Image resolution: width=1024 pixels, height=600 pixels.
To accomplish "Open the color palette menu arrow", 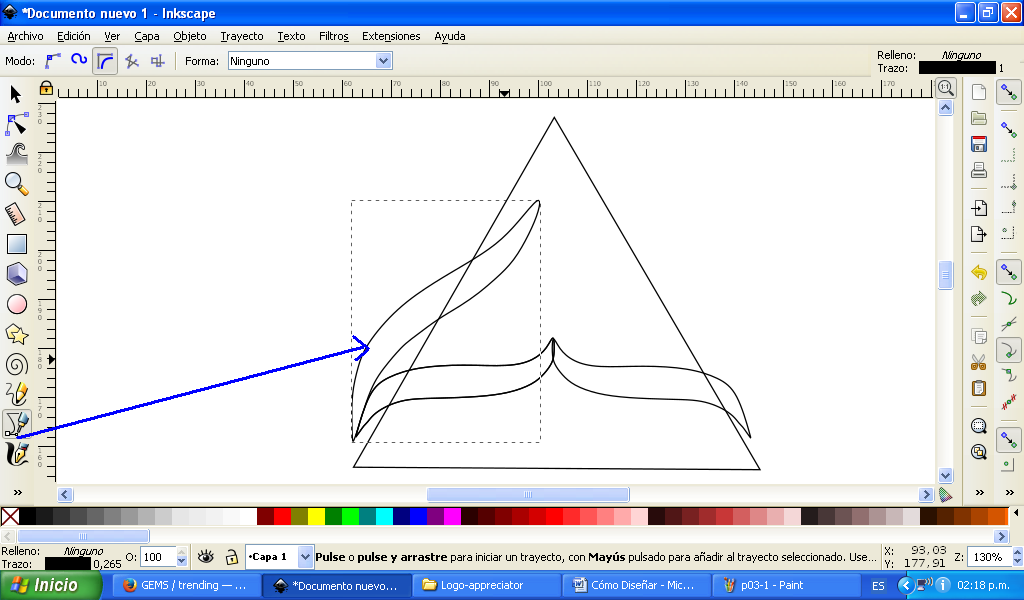I will click(x=1016, y=513).
